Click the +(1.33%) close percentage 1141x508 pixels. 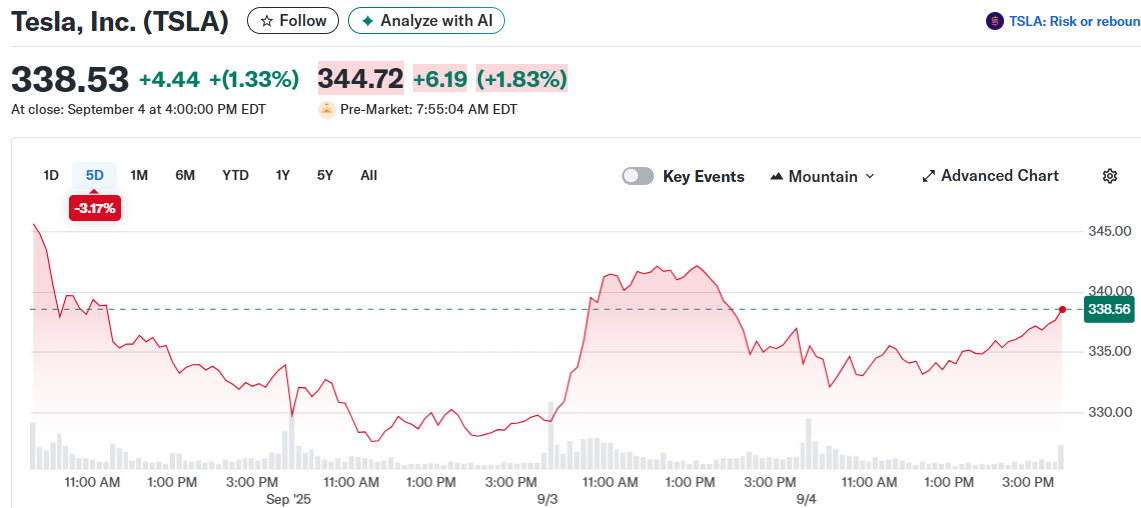254,79
